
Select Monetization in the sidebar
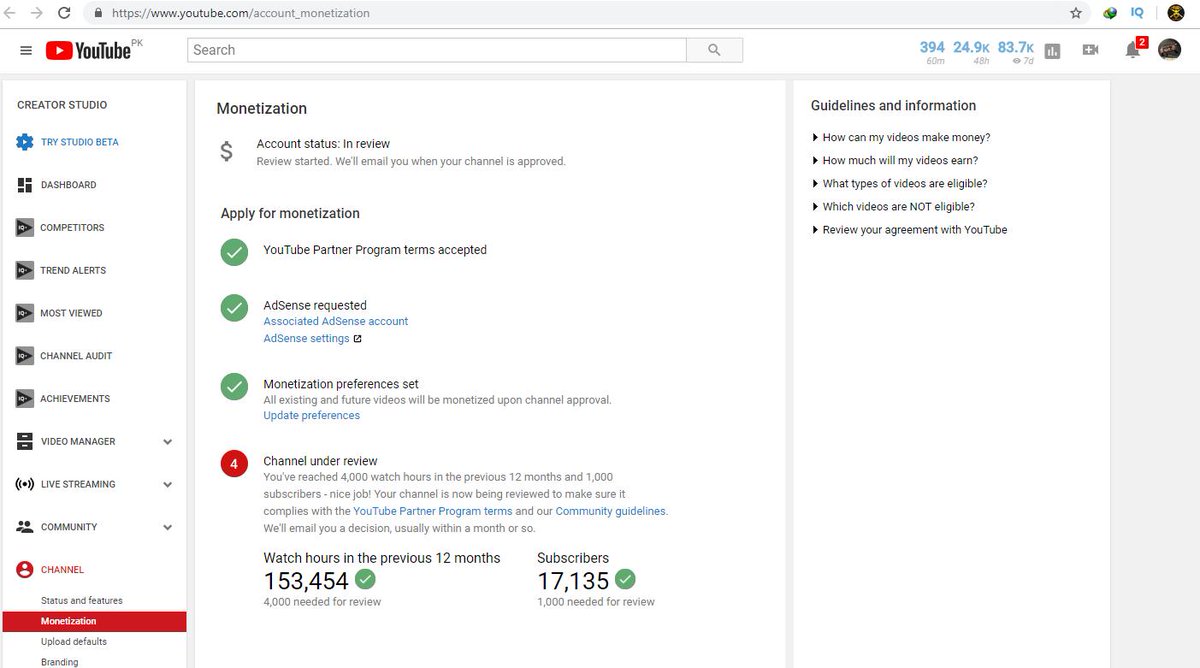[x=94, y=622]
